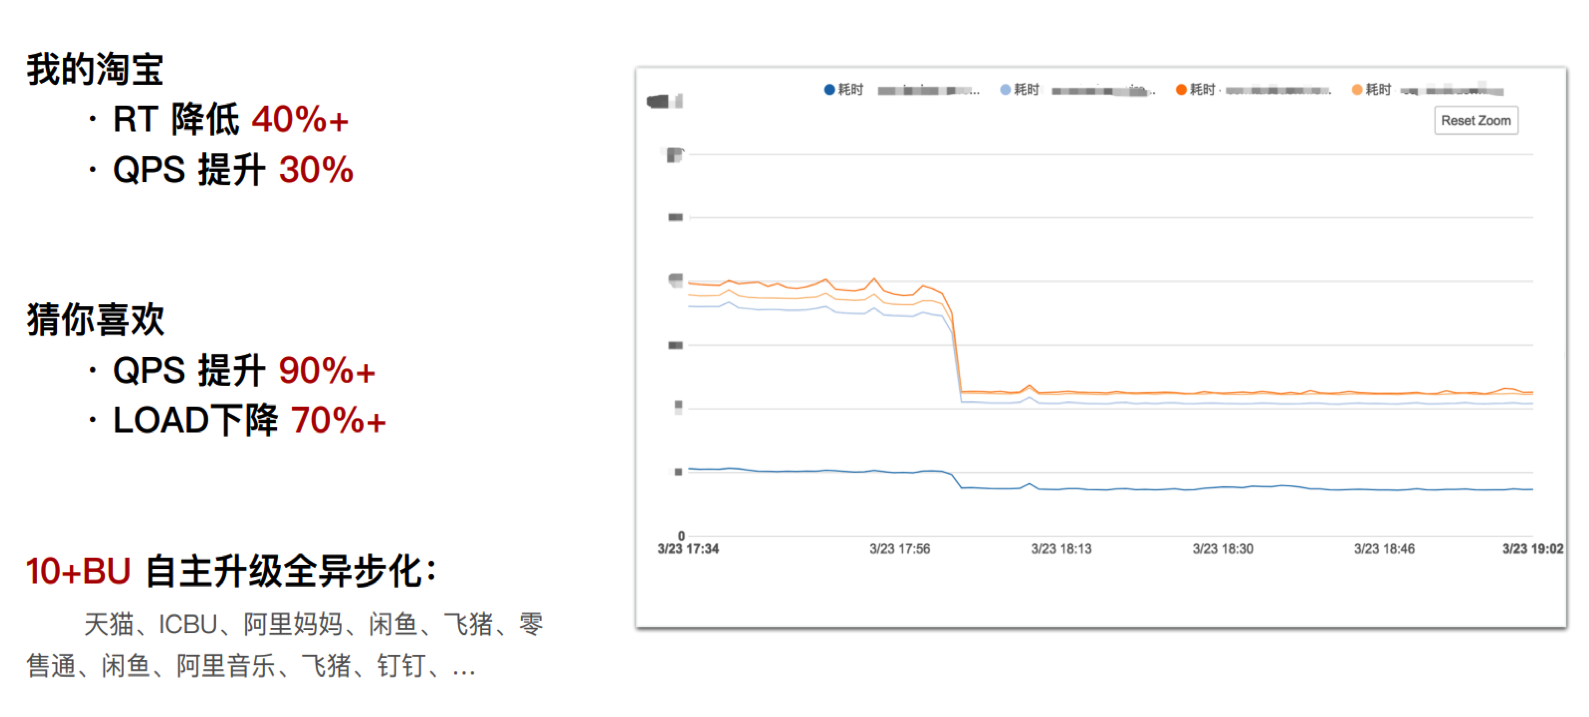Toggle the light orange 耗时 legend series
Viewport: 1589px width, 717px height.
point(1428,90)
